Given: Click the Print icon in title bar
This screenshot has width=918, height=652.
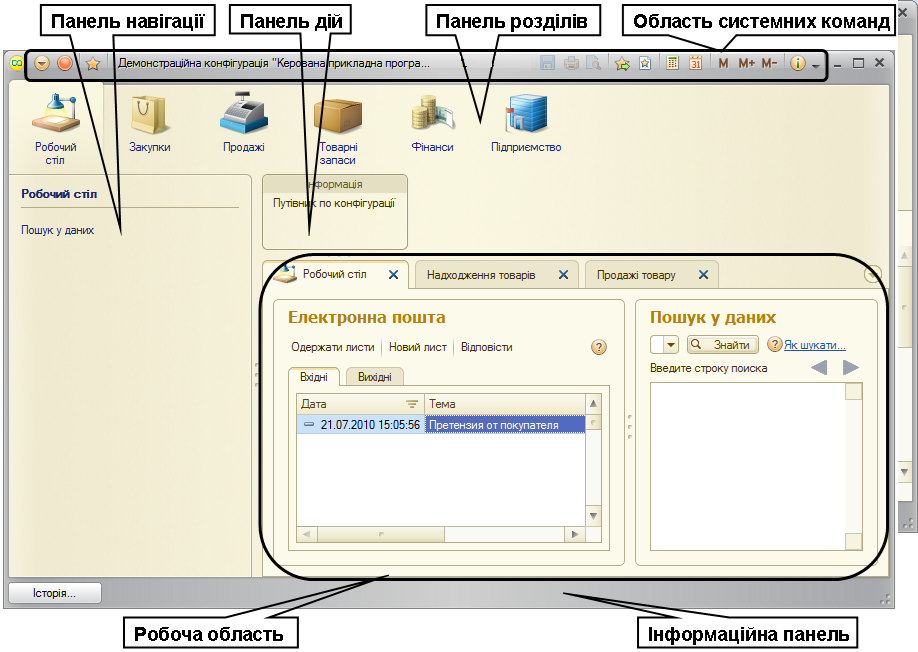Looking at the screenshot, I should click(x=571, y=63).
